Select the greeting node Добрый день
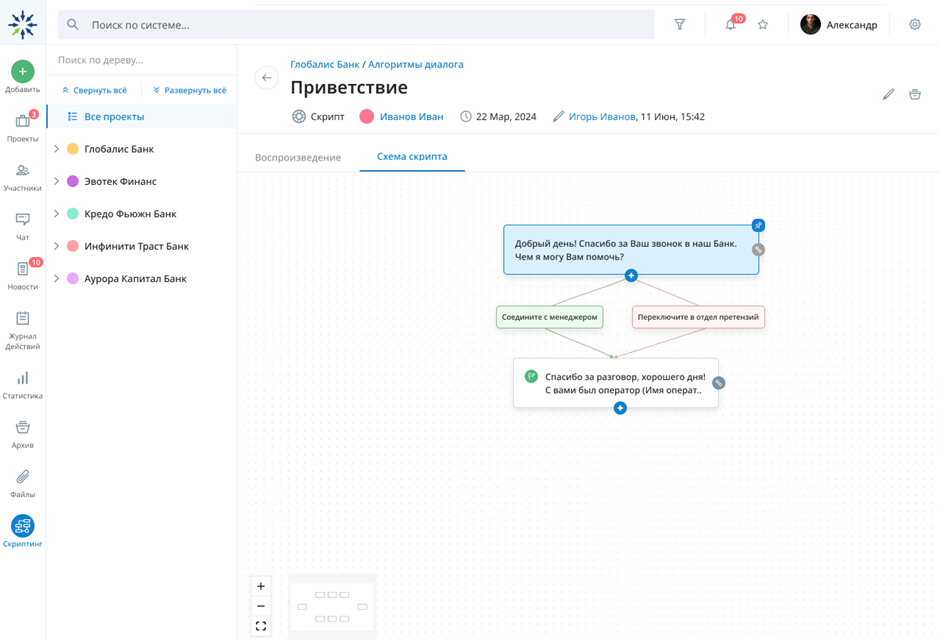 (631, 250)
